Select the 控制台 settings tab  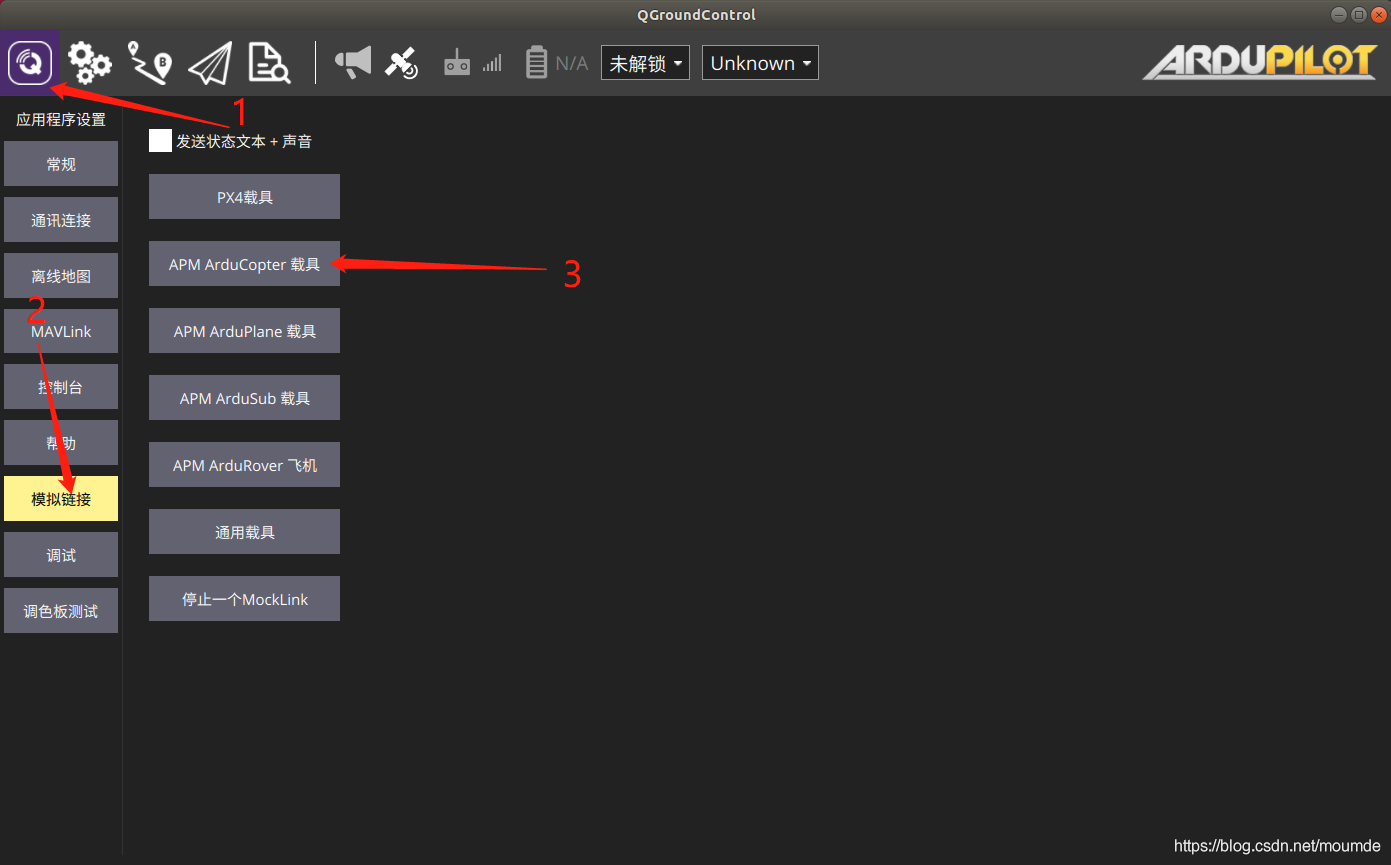61,387
